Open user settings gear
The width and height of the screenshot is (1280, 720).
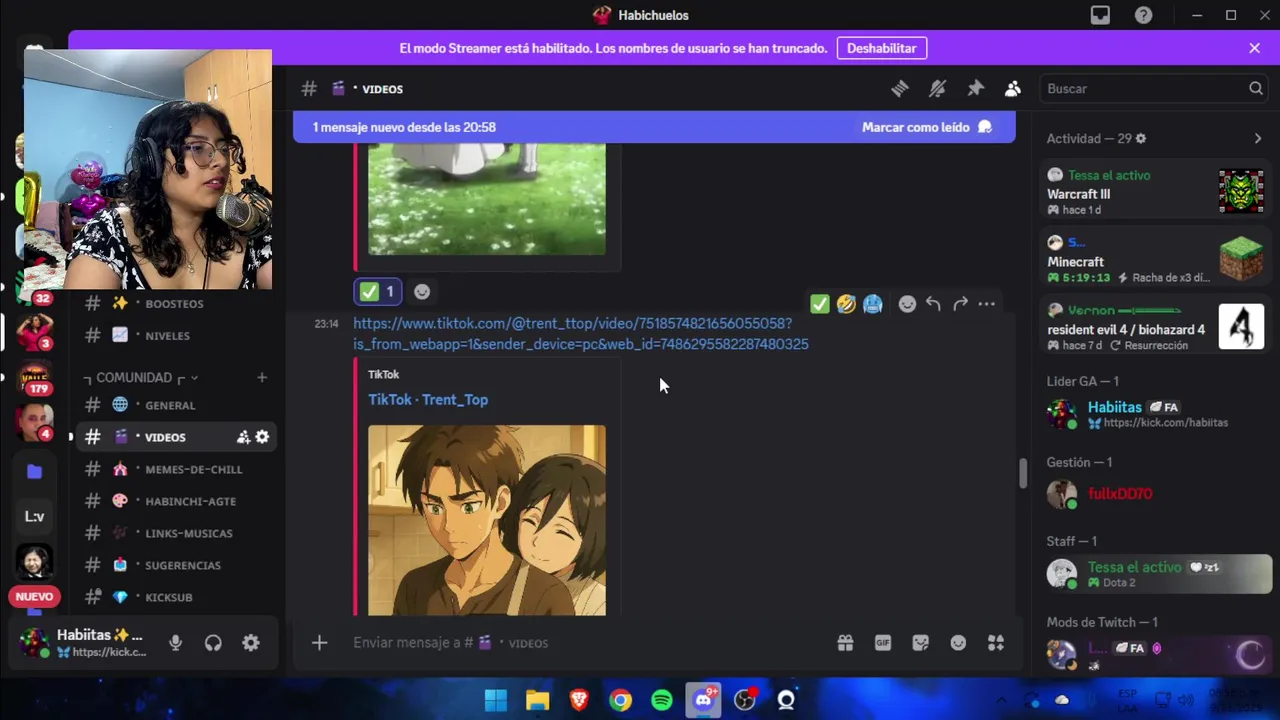[x=251, y=643]
